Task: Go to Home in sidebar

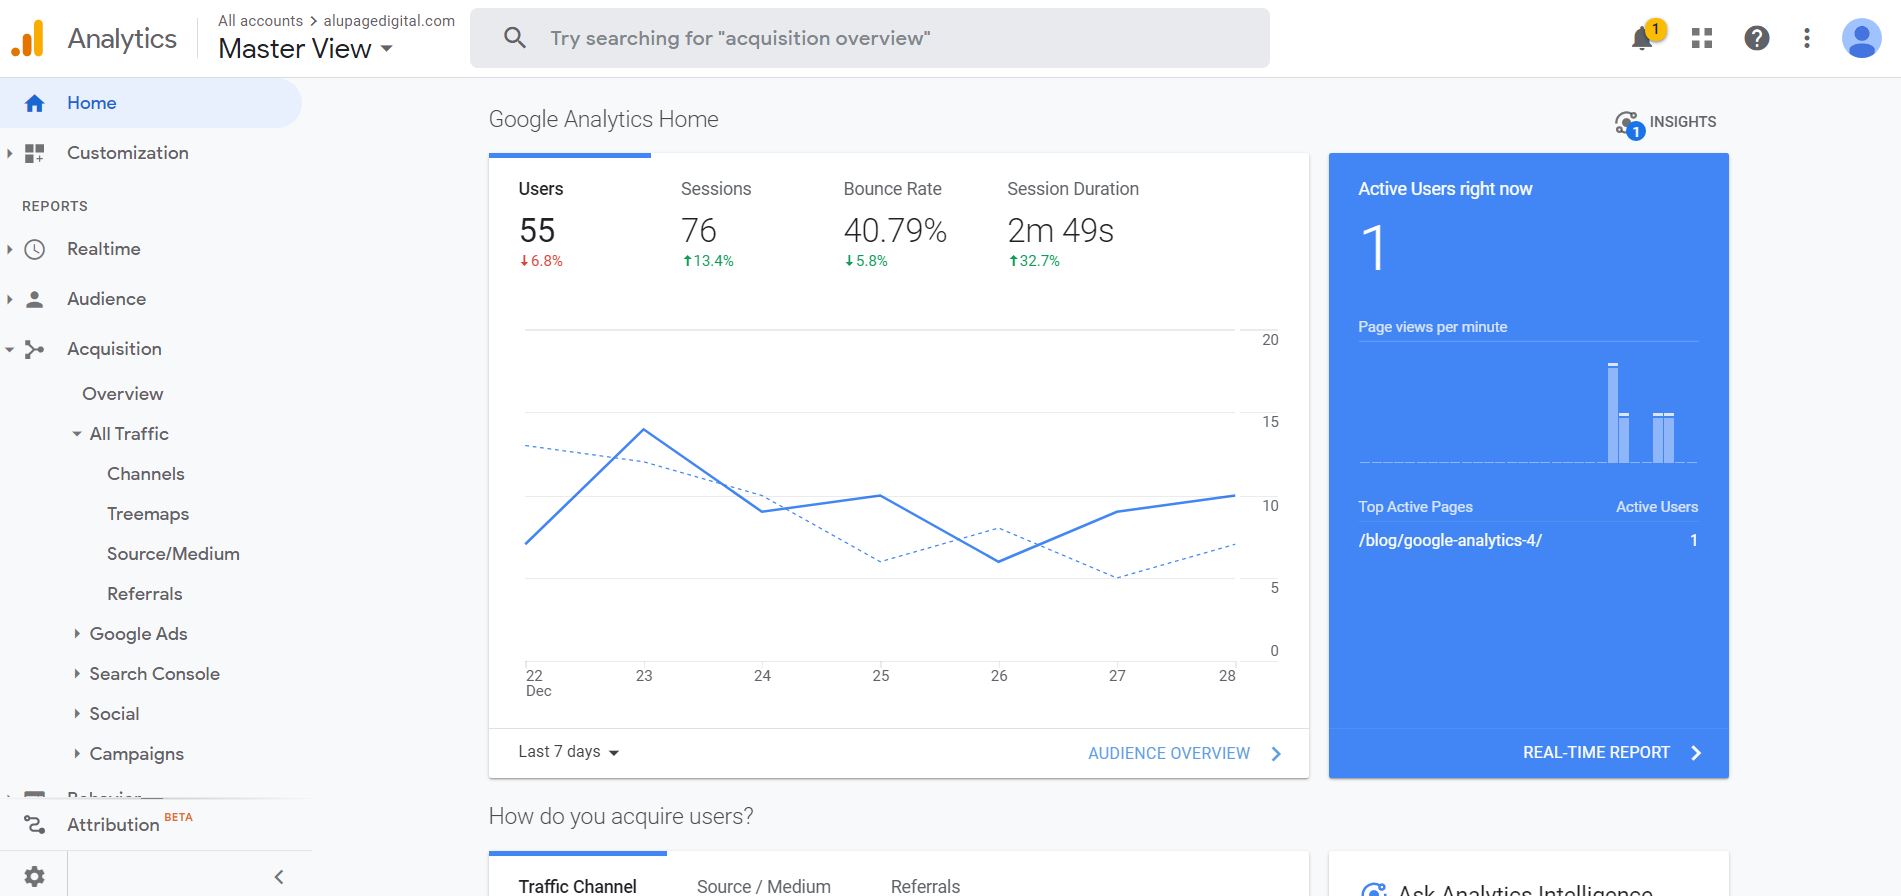Action: [150, 103]
